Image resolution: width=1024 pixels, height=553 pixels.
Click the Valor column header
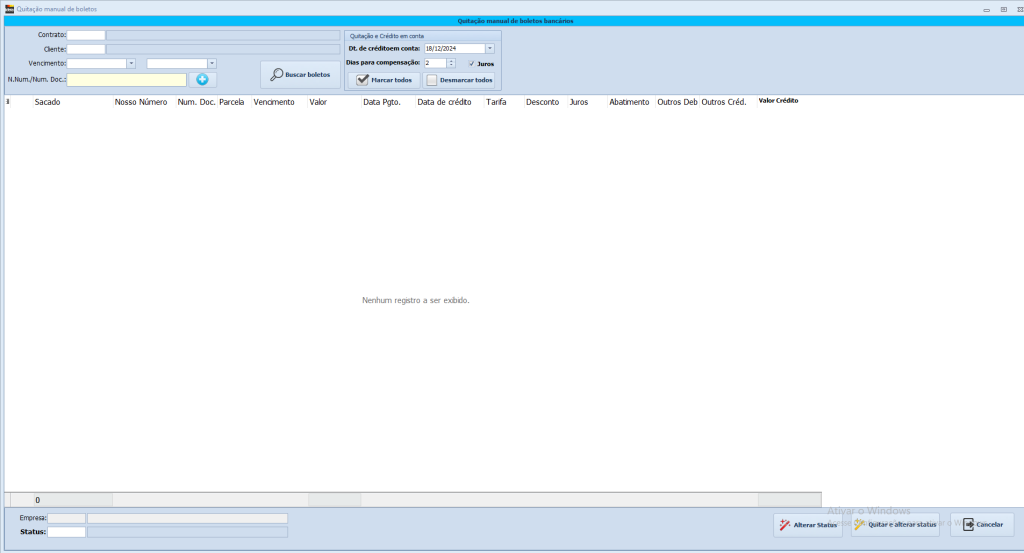318,102
